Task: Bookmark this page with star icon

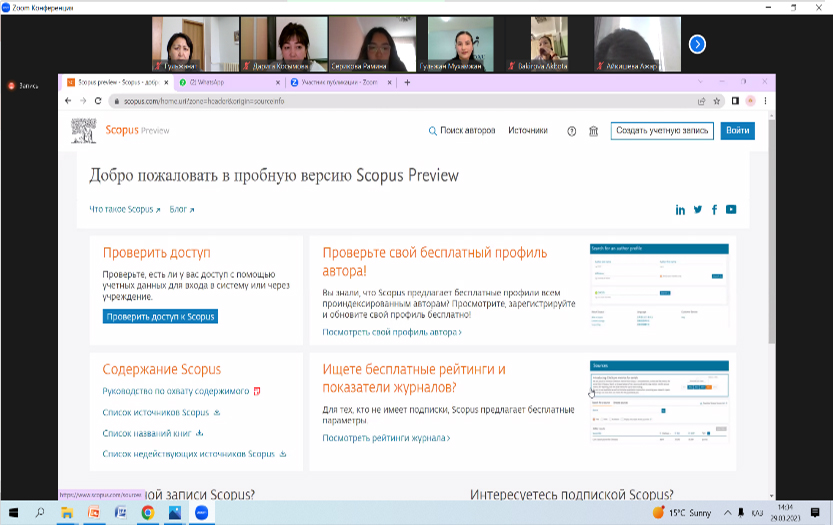Action: (x=716, y=101)
